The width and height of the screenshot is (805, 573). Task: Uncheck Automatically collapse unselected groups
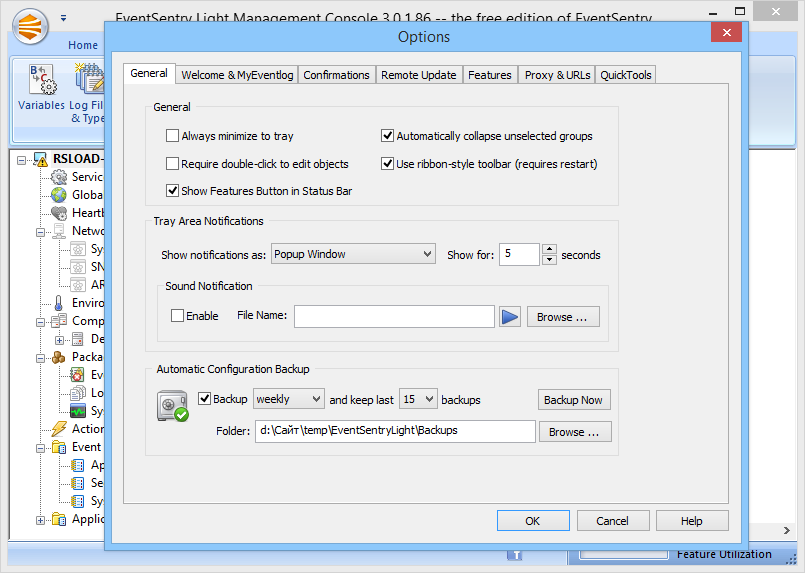387,136
